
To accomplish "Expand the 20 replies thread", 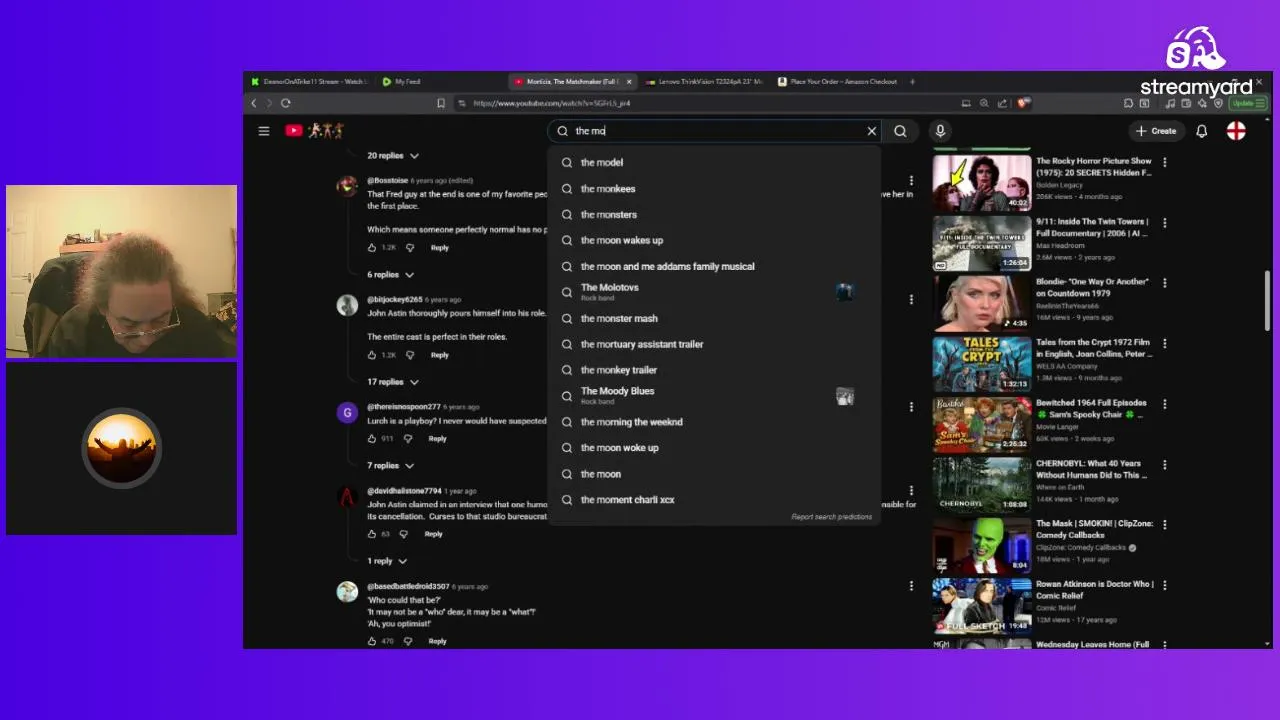I will click(x=393, y=156).
